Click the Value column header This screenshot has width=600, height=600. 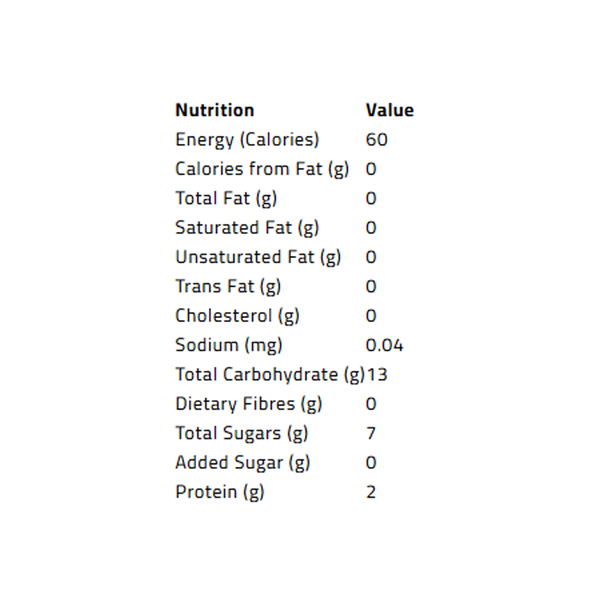[389, 110]
